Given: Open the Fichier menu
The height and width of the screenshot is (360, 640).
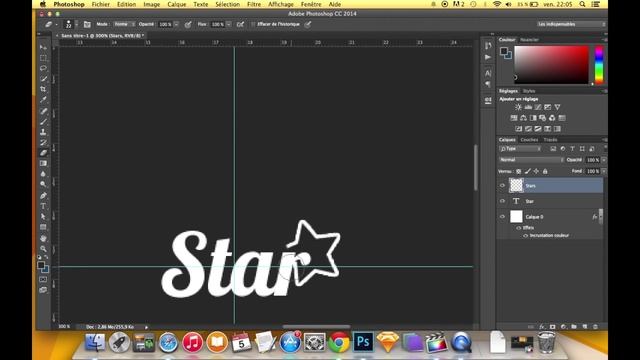Looking at the screenshot, I should point(100,4).
